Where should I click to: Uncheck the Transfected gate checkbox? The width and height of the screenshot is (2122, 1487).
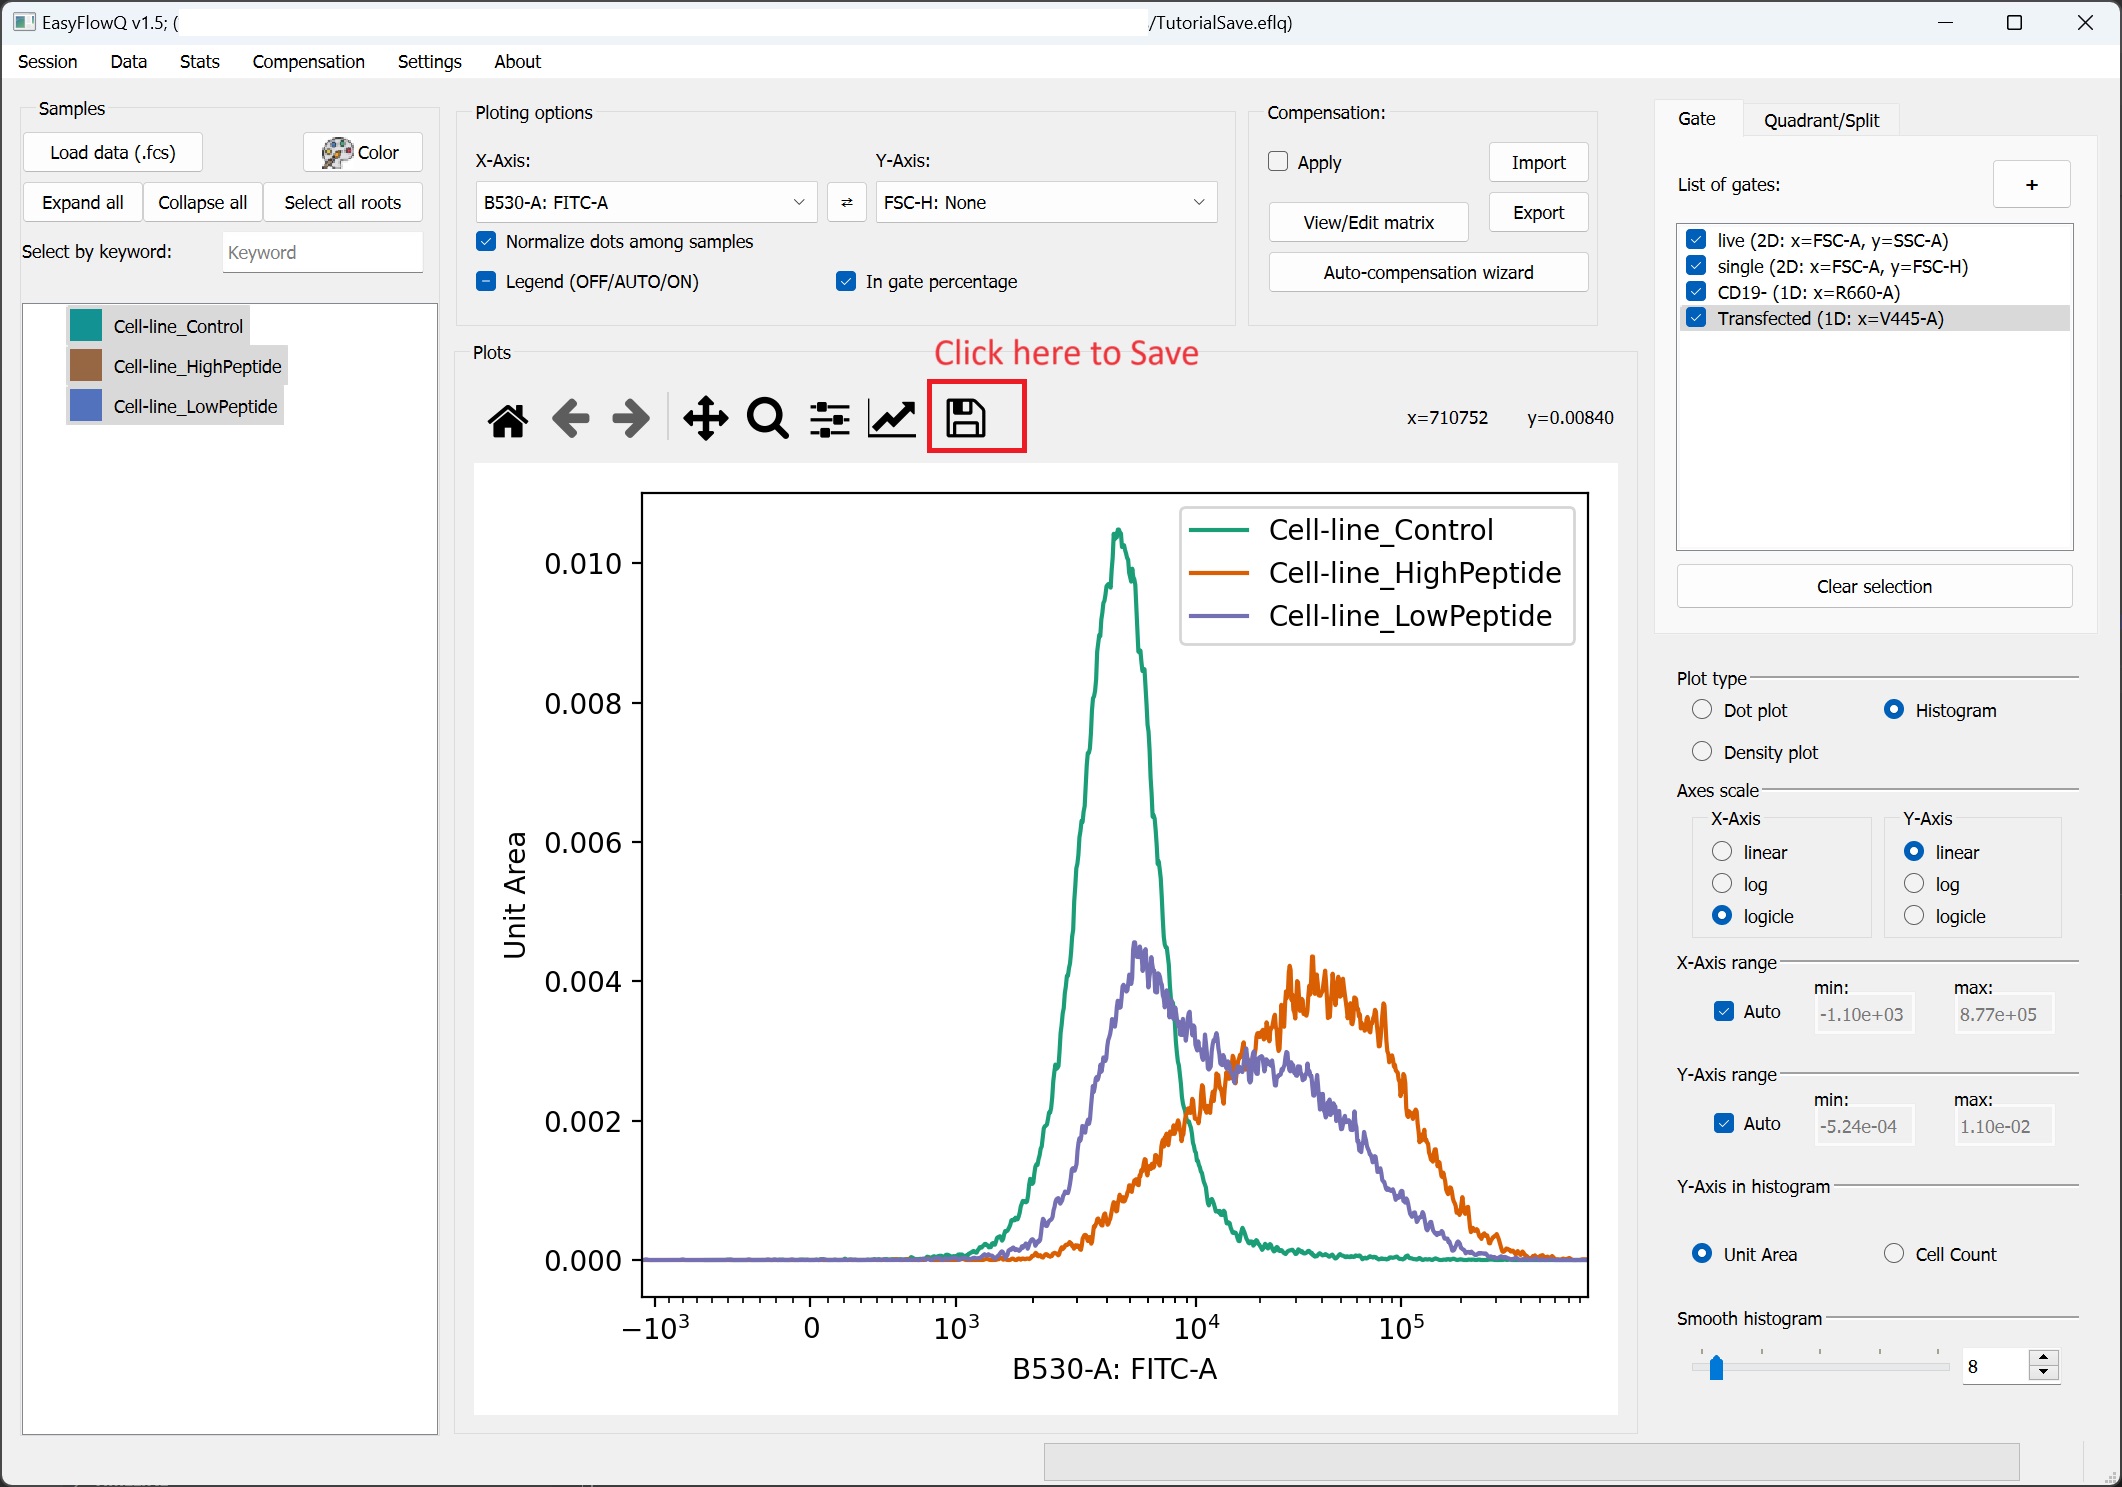1696,318
